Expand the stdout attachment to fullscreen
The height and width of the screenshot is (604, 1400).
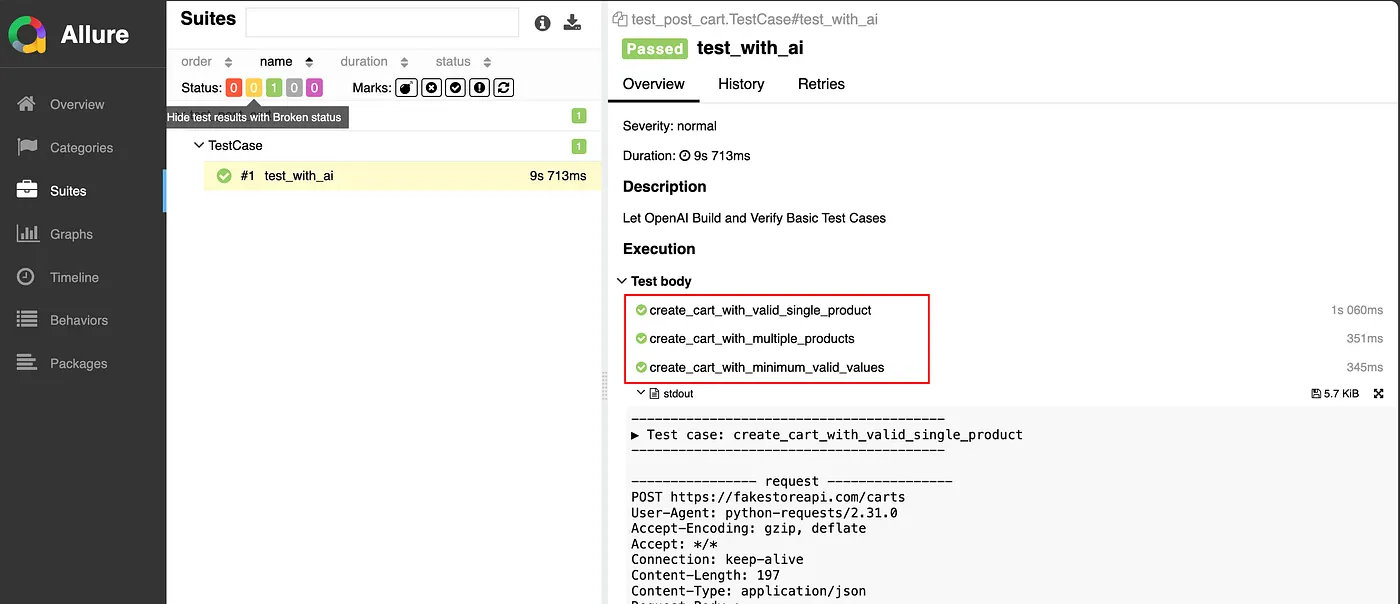1379,394
